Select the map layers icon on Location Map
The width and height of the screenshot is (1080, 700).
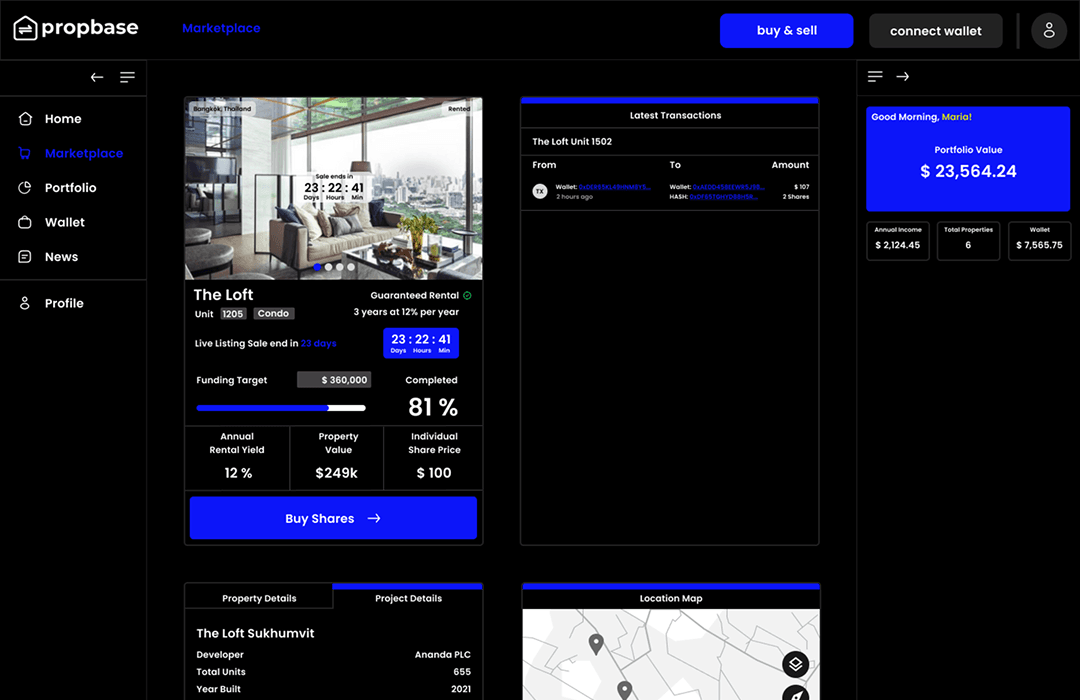point(795,664)
